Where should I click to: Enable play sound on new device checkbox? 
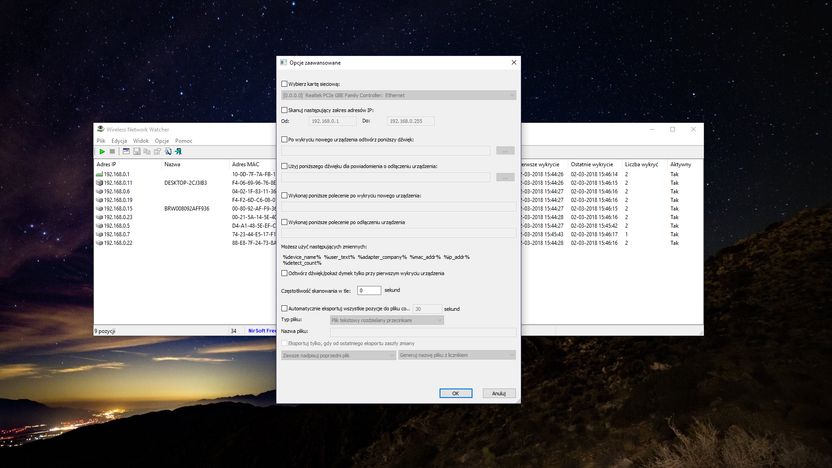[x=284, y=140]
